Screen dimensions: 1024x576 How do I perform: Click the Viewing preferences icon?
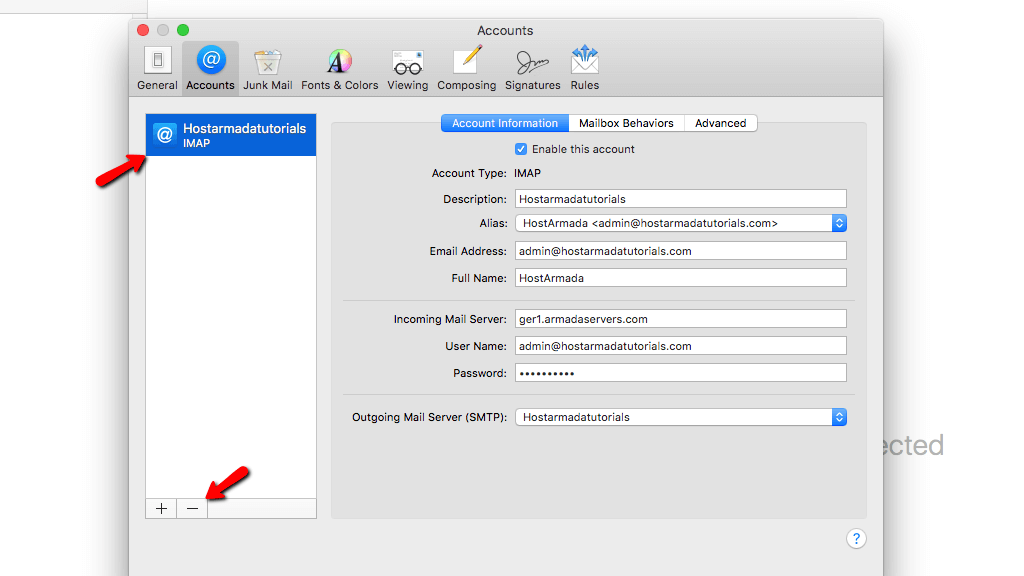(x=407, y=66)
